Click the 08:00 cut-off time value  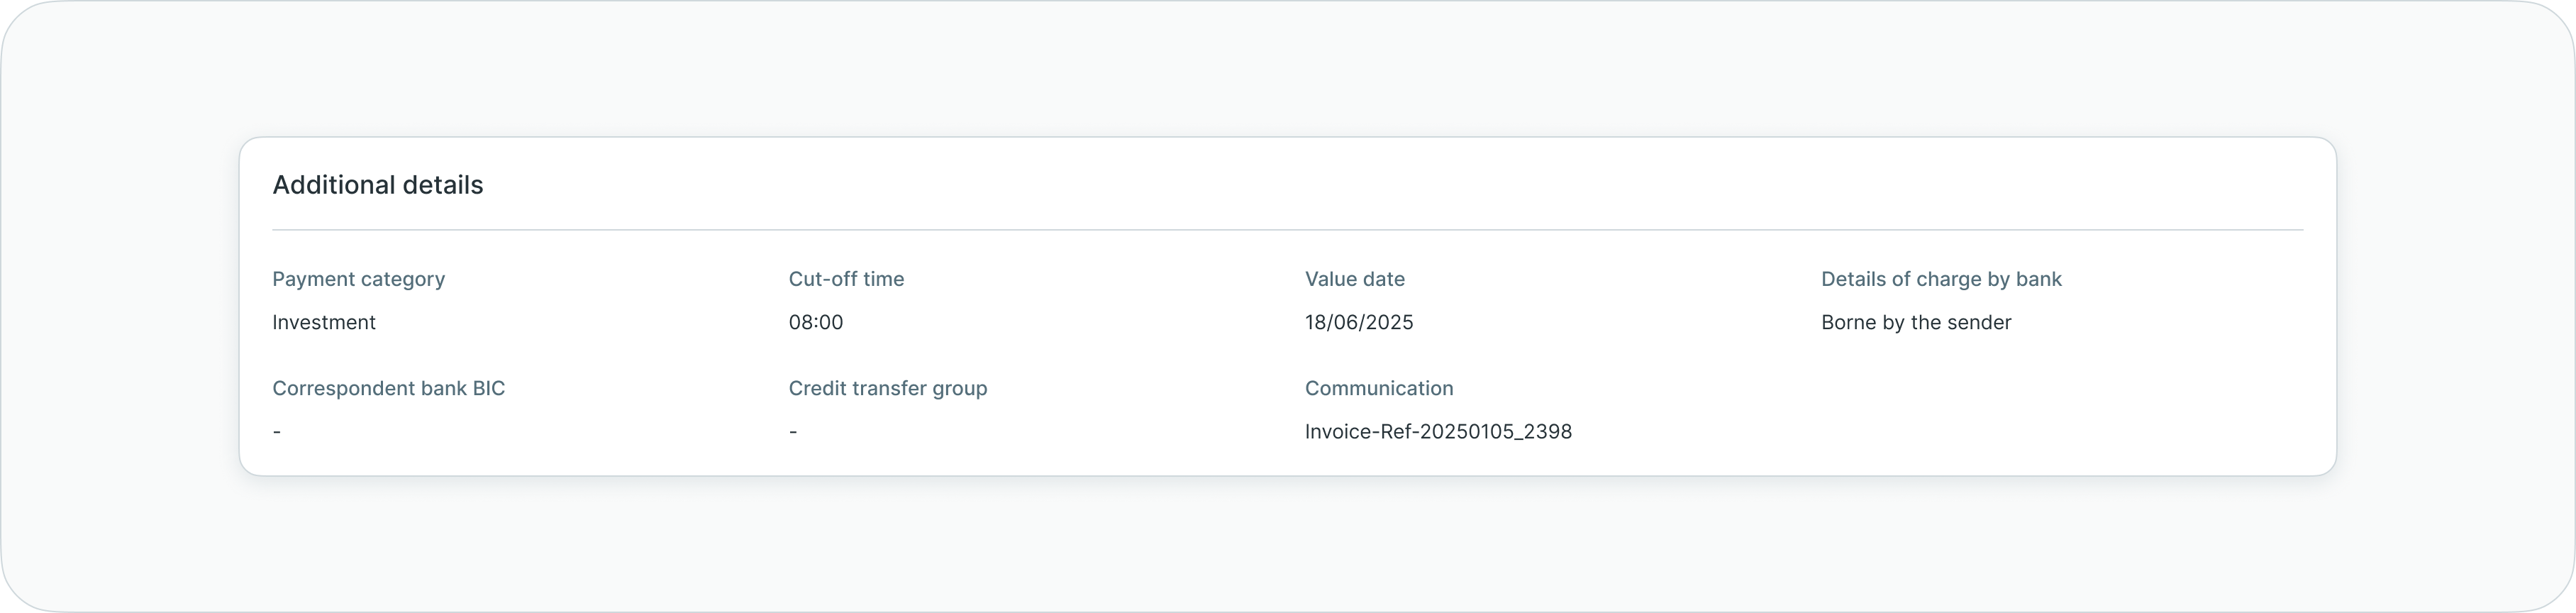(815, 322)
